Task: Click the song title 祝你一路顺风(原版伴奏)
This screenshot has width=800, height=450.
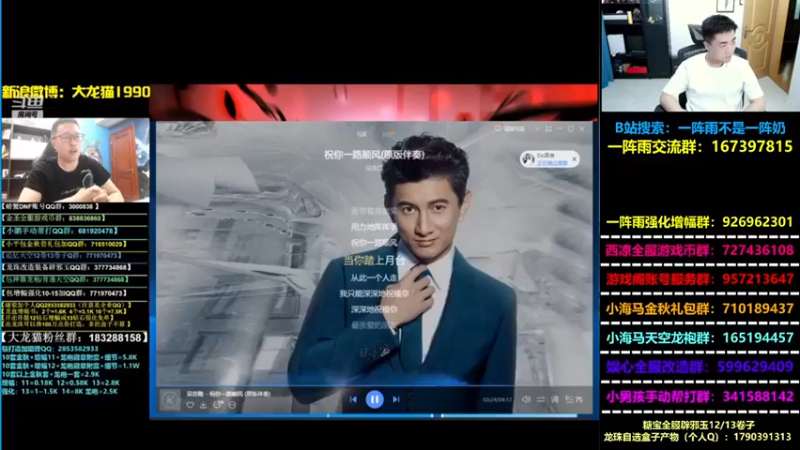Action: click(374, 154)
